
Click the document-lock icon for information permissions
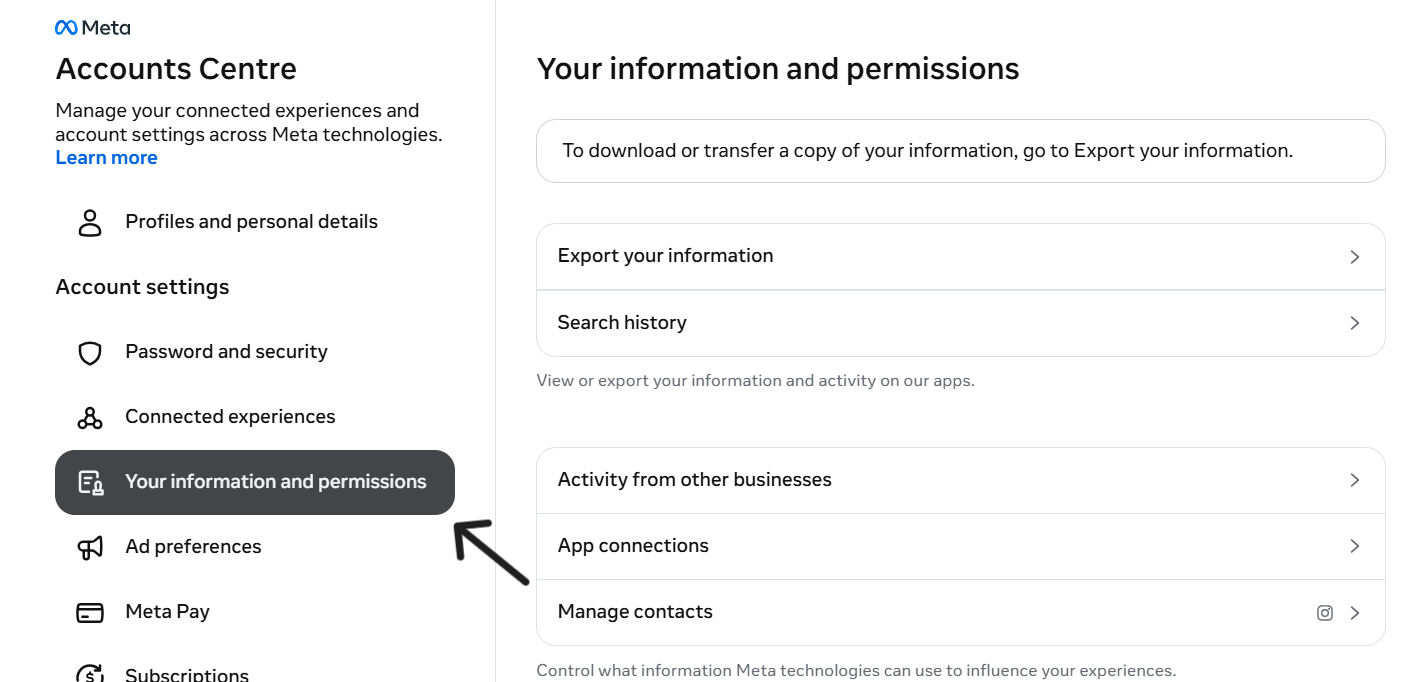pos(91,483)
